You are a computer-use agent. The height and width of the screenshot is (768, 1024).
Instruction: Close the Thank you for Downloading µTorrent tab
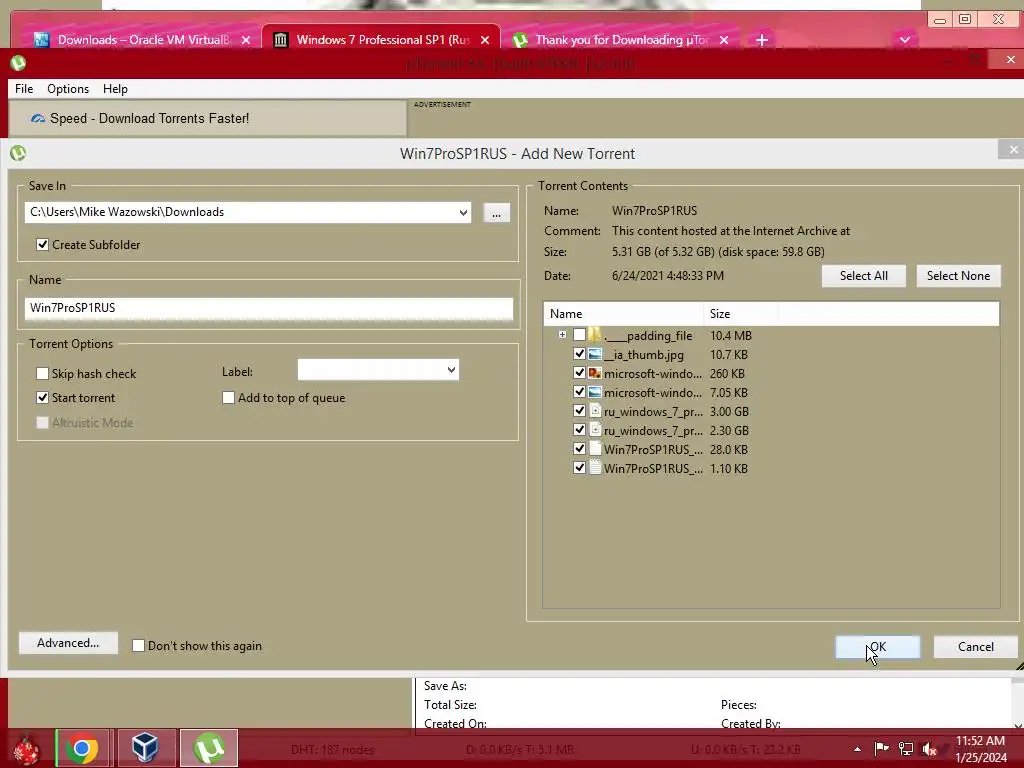click(724, 40)
